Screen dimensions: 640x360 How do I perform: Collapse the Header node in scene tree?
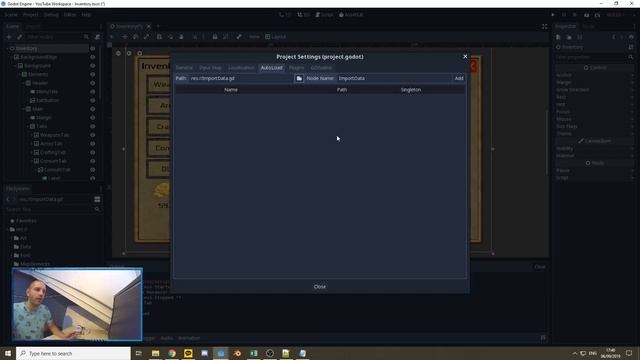point(23,83)
